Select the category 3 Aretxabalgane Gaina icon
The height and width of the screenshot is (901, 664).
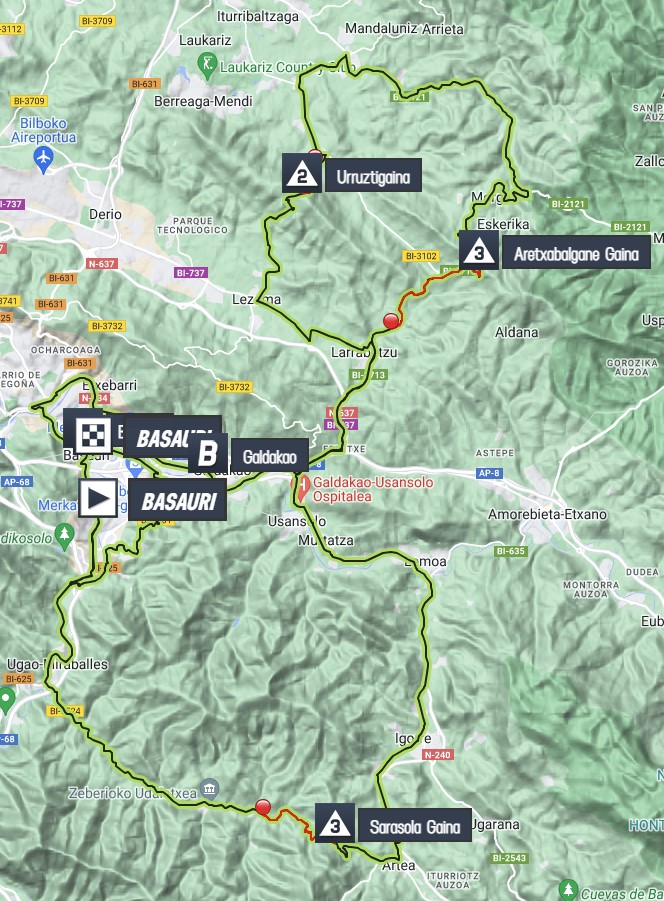[x=478, y=251]
